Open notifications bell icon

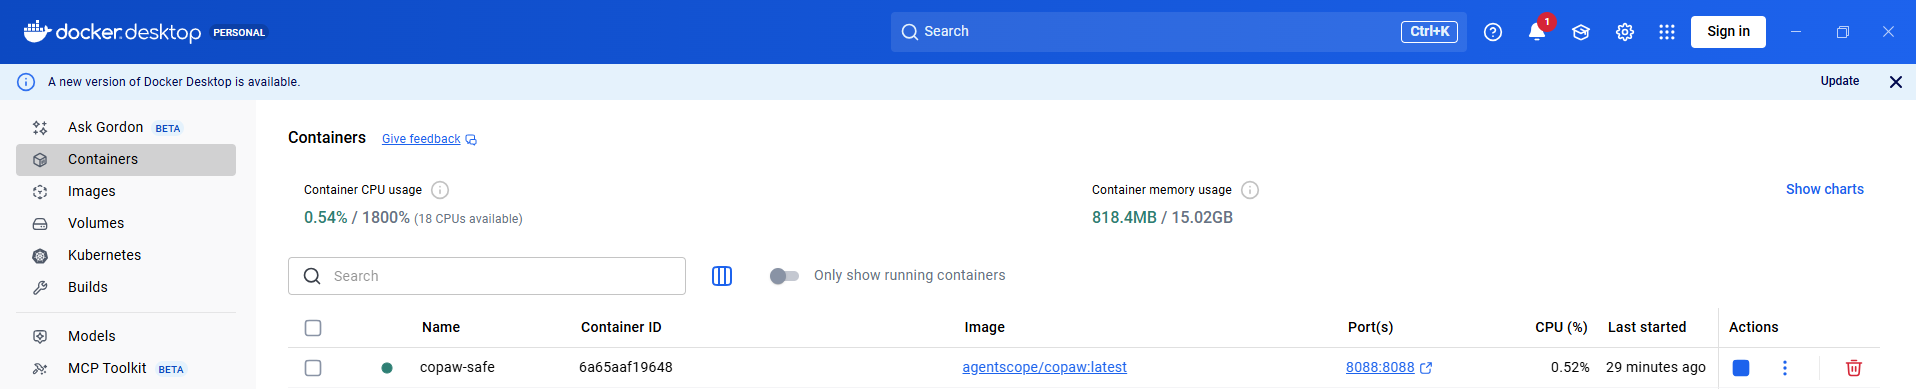(x=1537, y=32)
